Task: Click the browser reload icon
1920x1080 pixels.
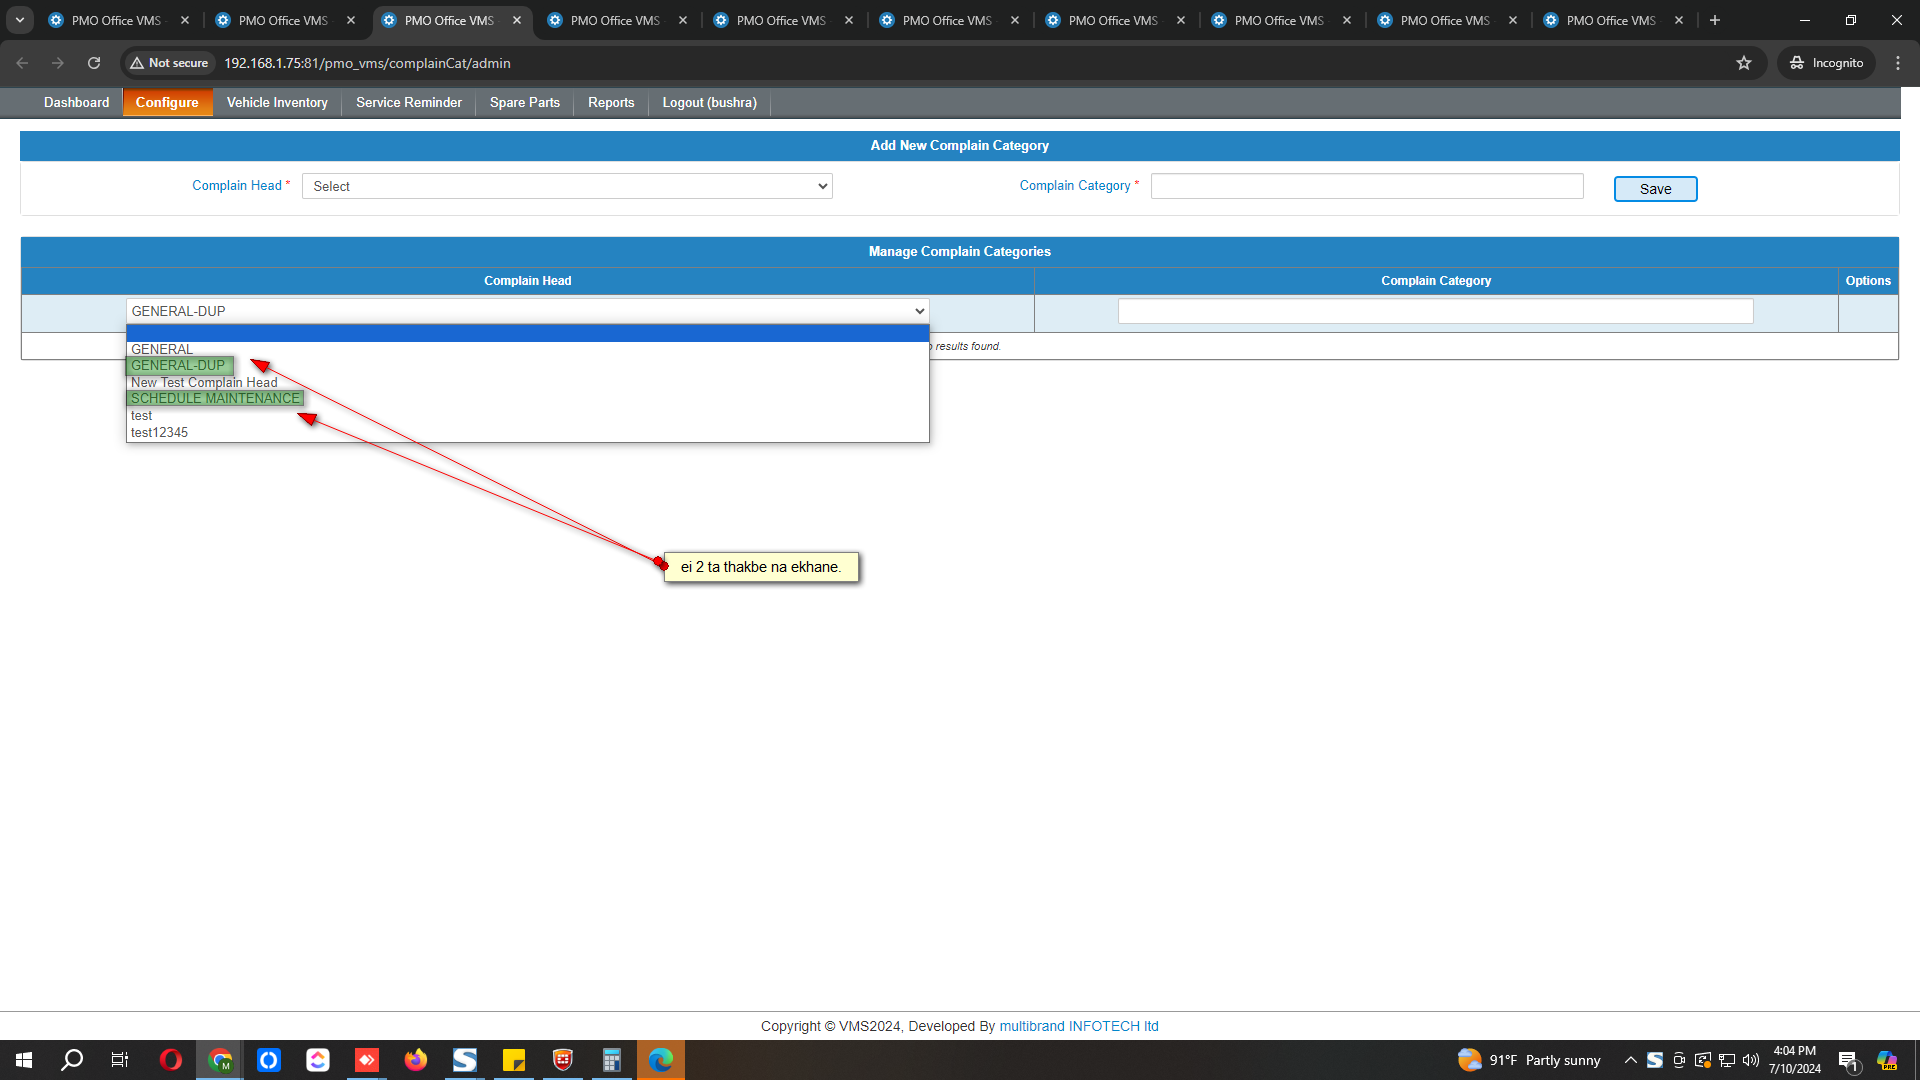Action: (94, 63)
